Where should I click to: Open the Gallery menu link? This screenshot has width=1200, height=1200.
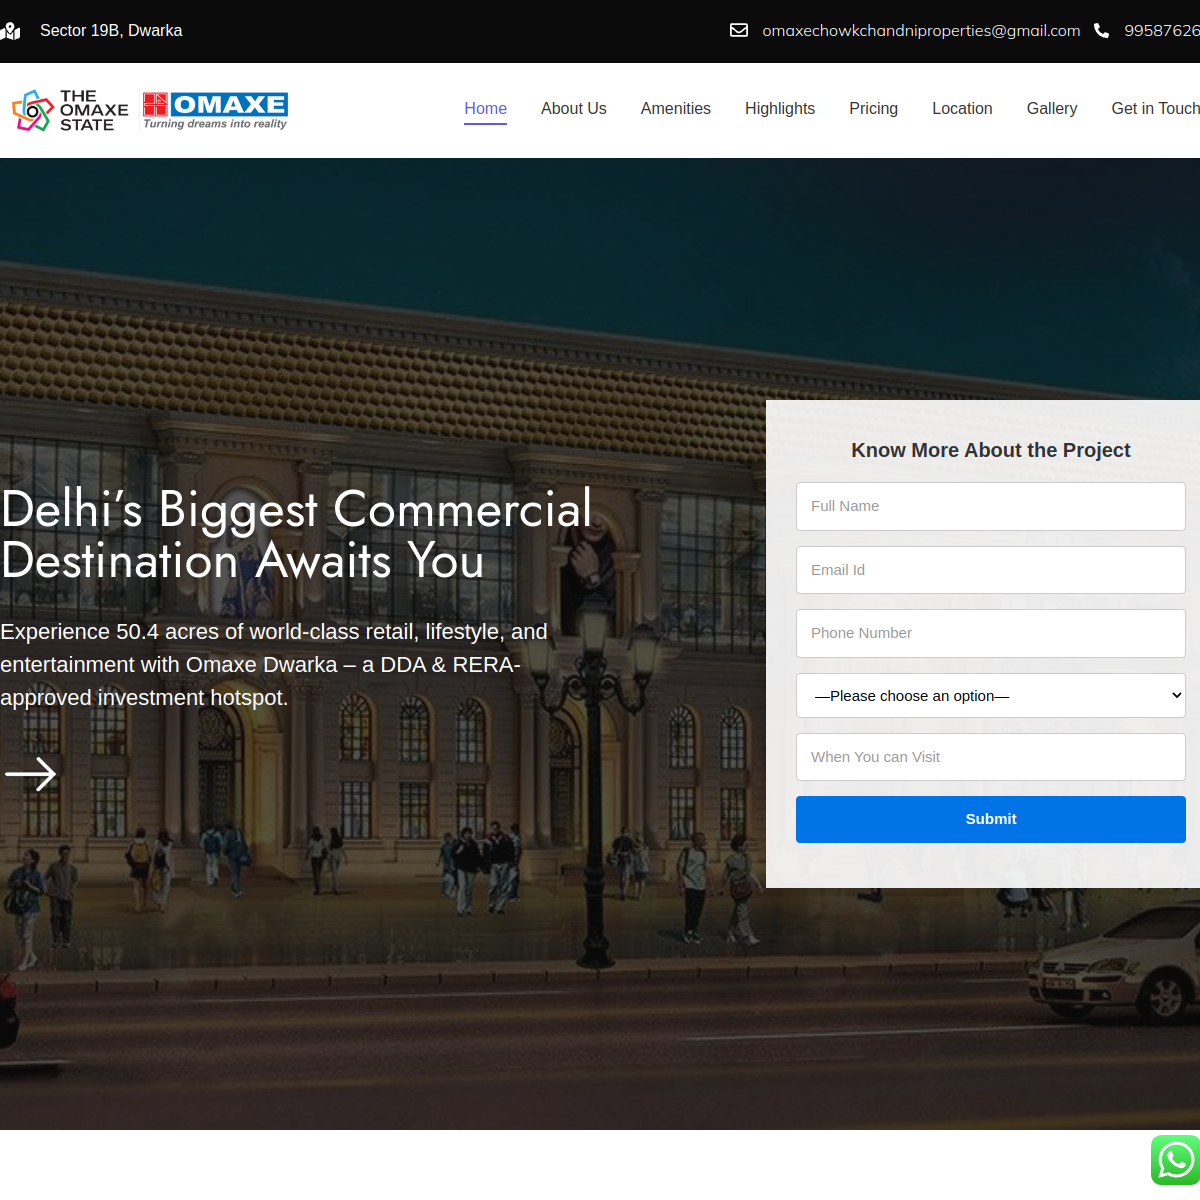point(1051,109)
